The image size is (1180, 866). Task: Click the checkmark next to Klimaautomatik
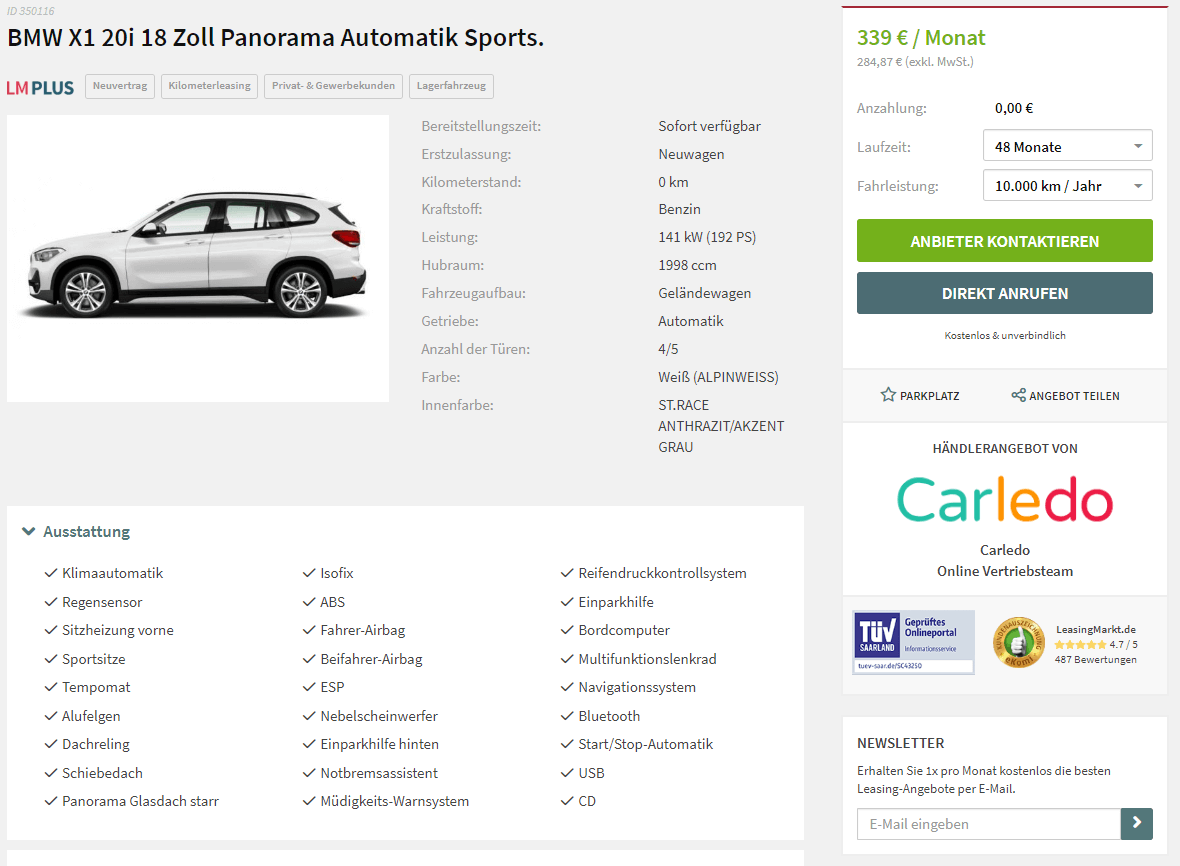(51, 573)
